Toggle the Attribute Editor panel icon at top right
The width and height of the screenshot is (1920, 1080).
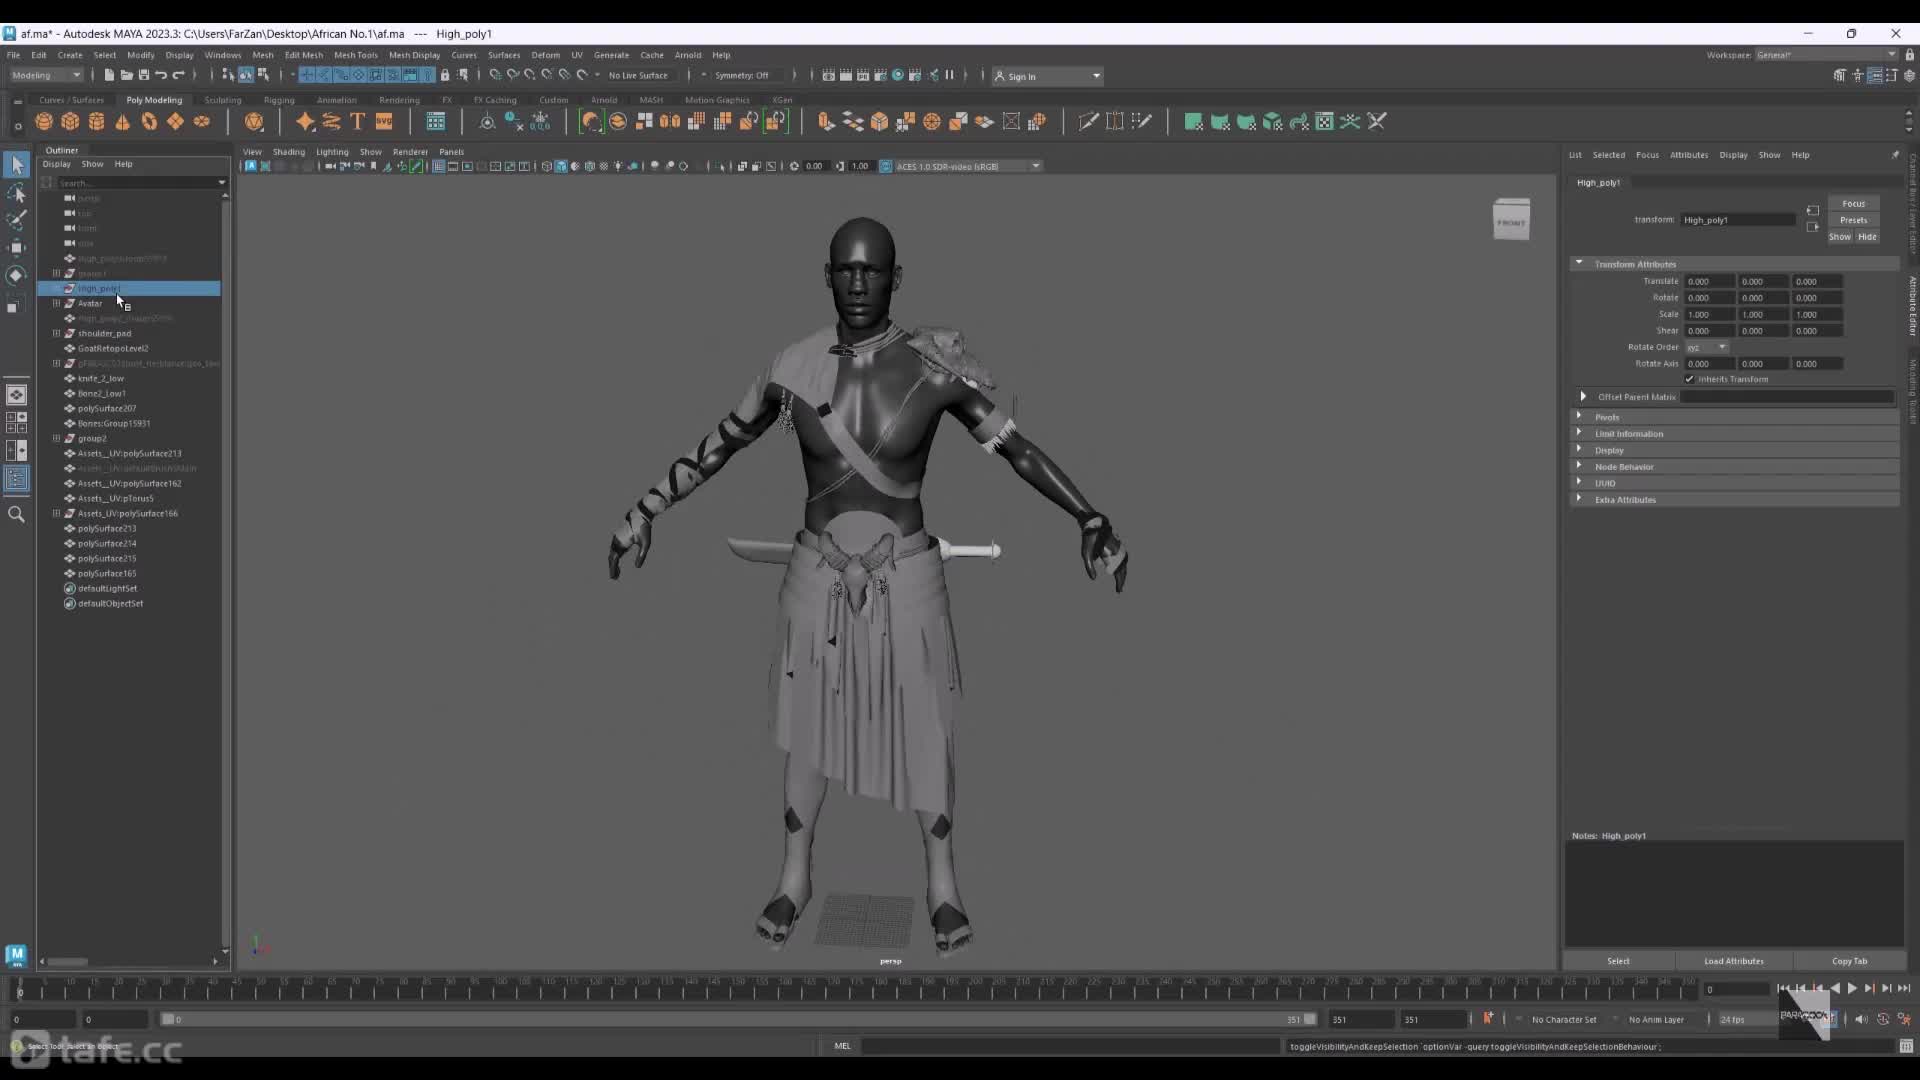[x=1876, y=75]
